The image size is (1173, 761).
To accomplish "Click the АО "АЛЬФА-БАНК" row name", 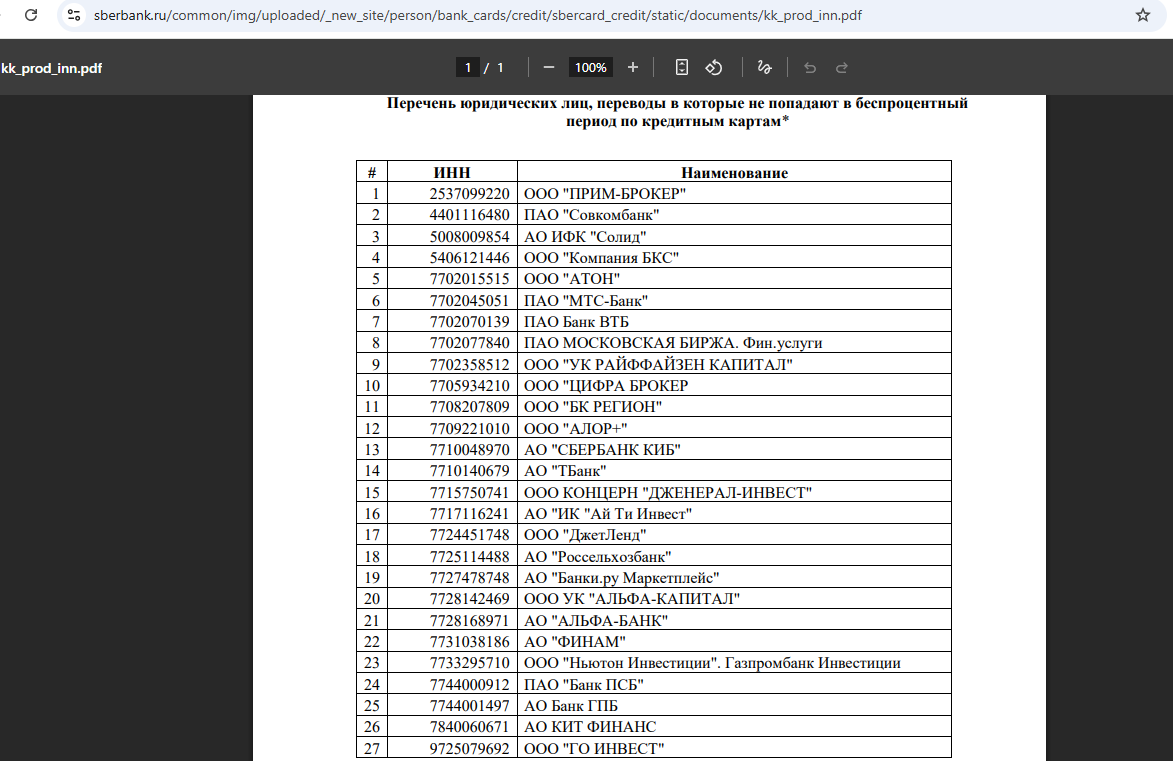I will point(596,620).
